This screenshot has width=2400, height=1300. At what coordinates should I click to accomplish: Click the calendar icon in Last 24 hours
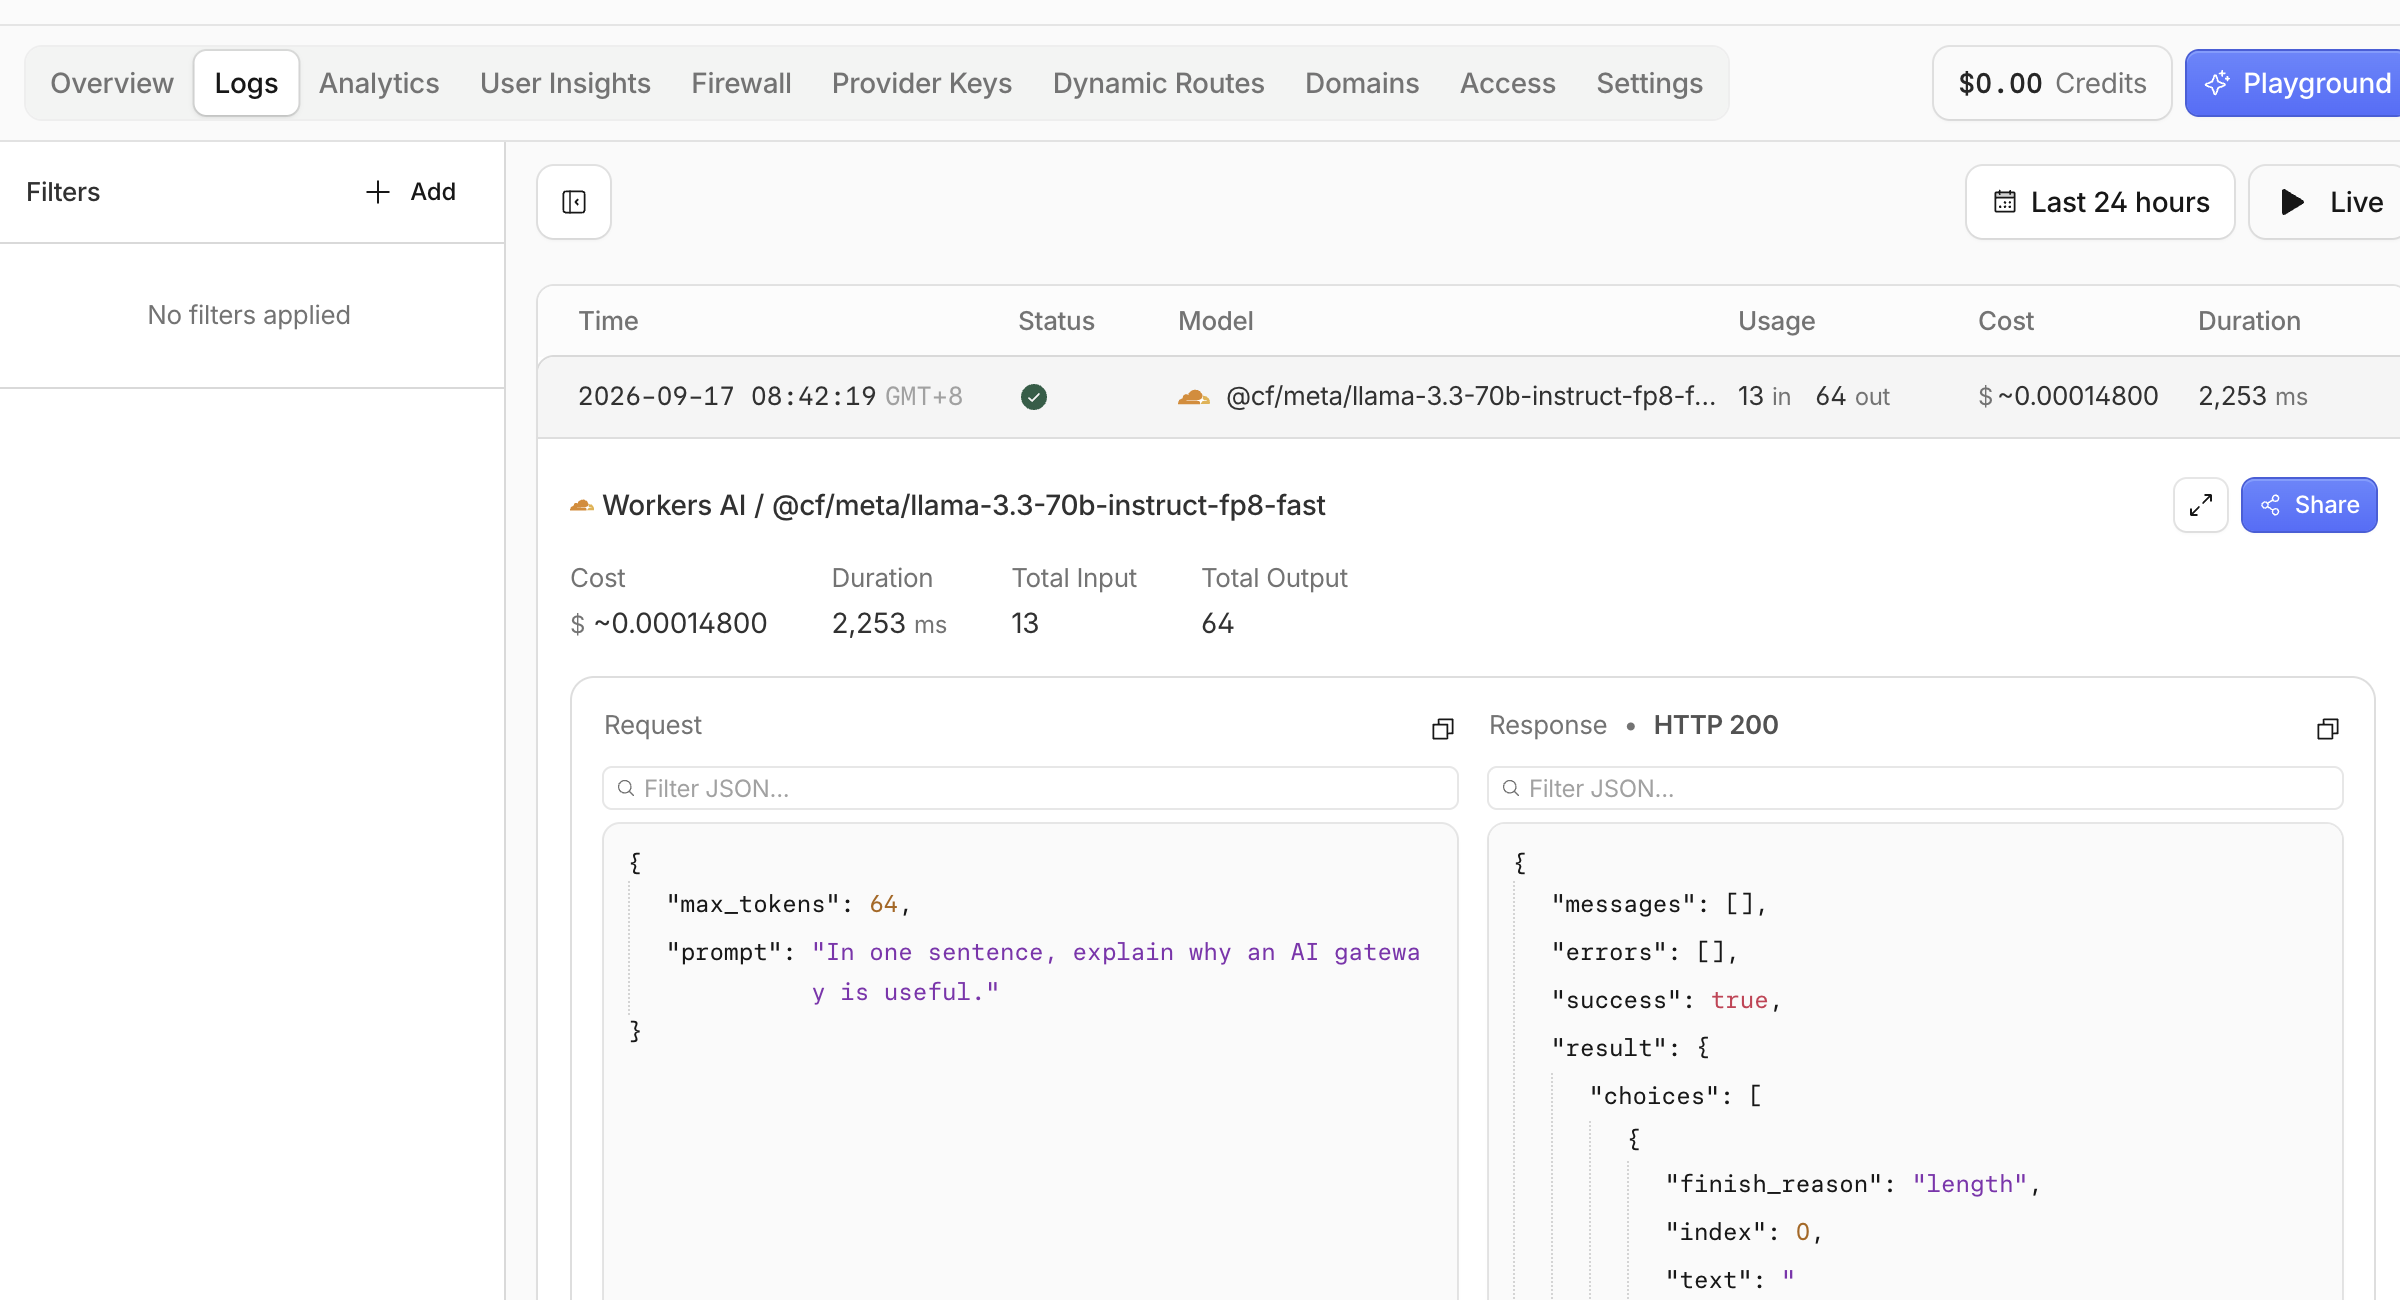2005,202
